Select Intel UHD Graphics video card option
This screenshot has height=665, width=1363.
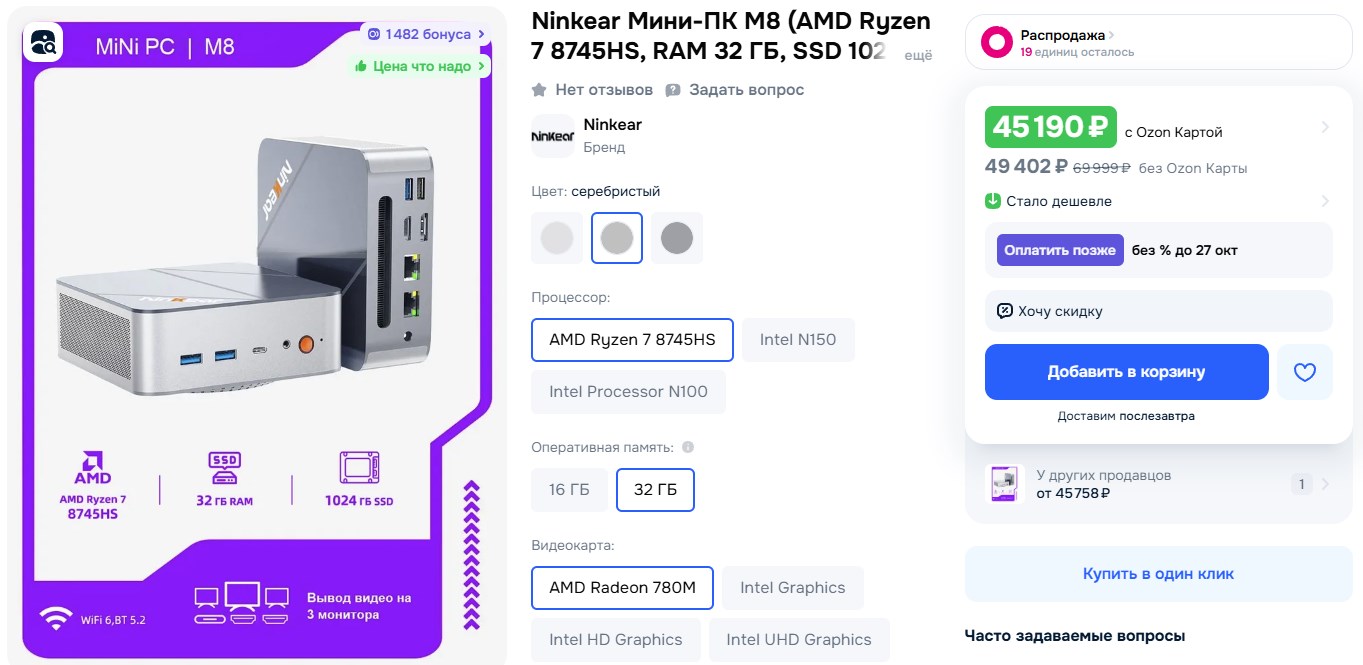[799, 640]
